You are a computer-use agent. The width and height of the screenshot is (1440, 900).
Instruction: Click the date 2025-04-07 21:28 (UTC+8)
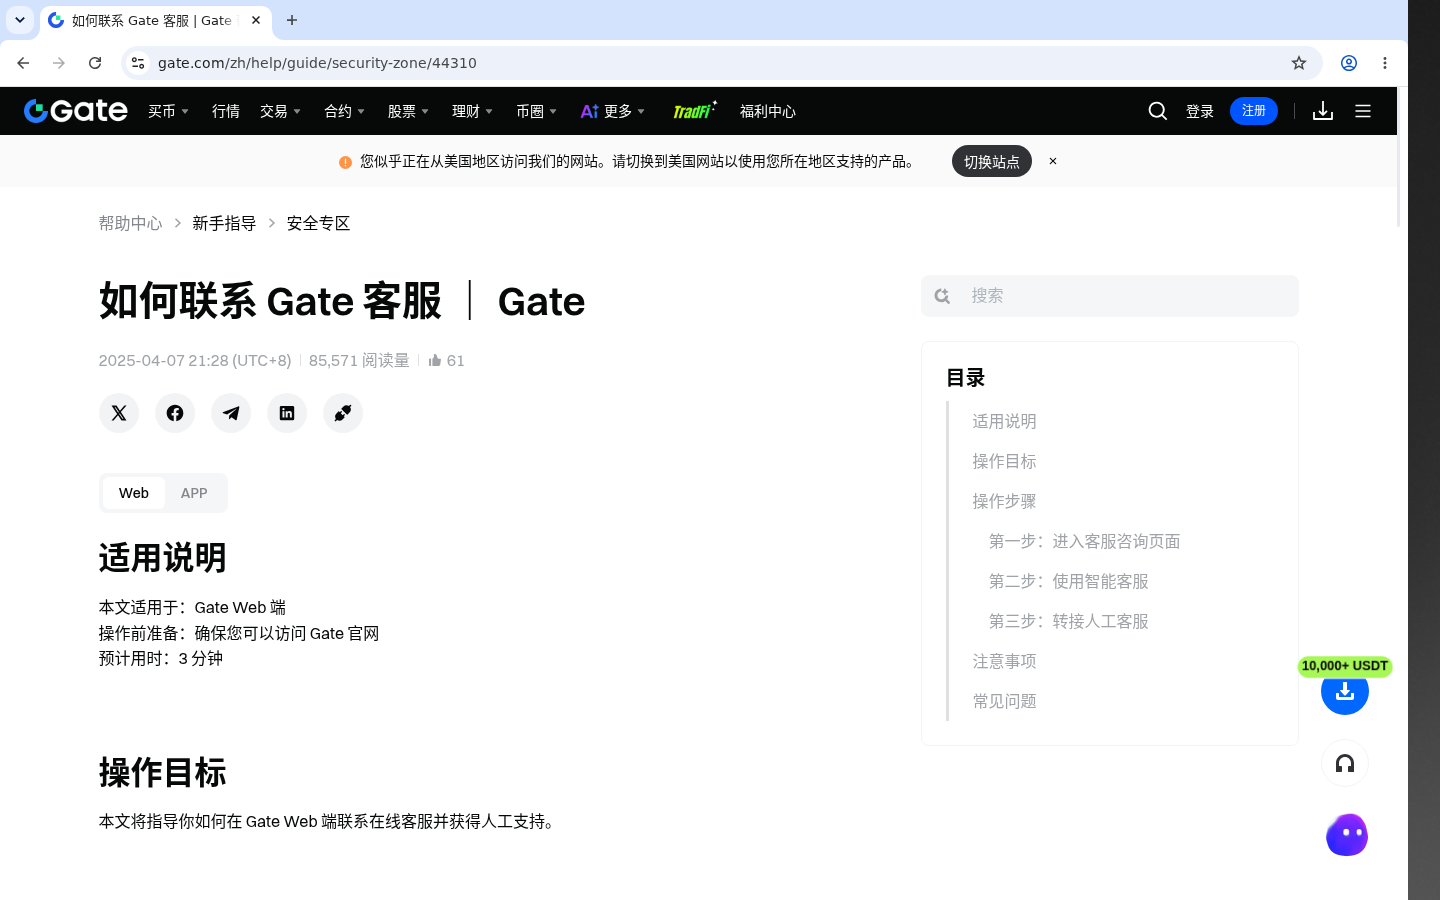[x=195, y=360]
